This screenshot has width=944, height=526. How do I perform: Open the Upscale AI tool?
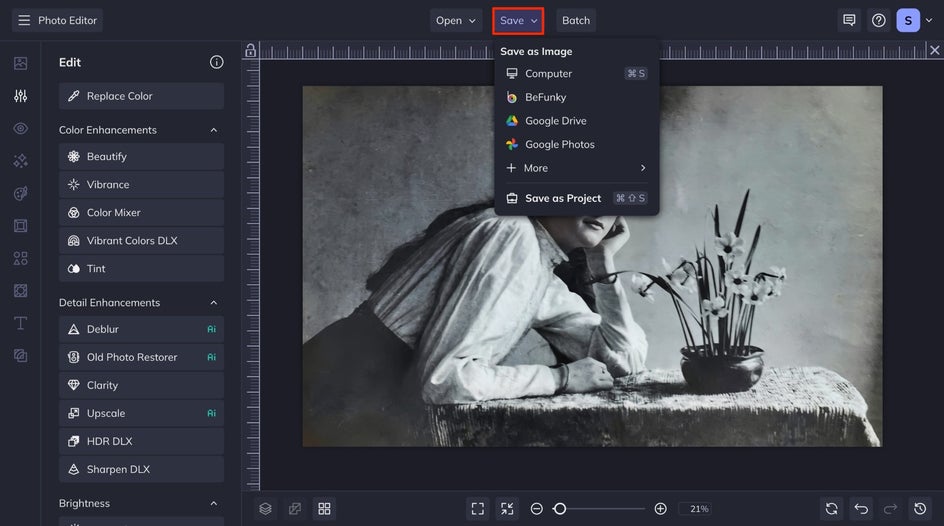coord(141,413)
